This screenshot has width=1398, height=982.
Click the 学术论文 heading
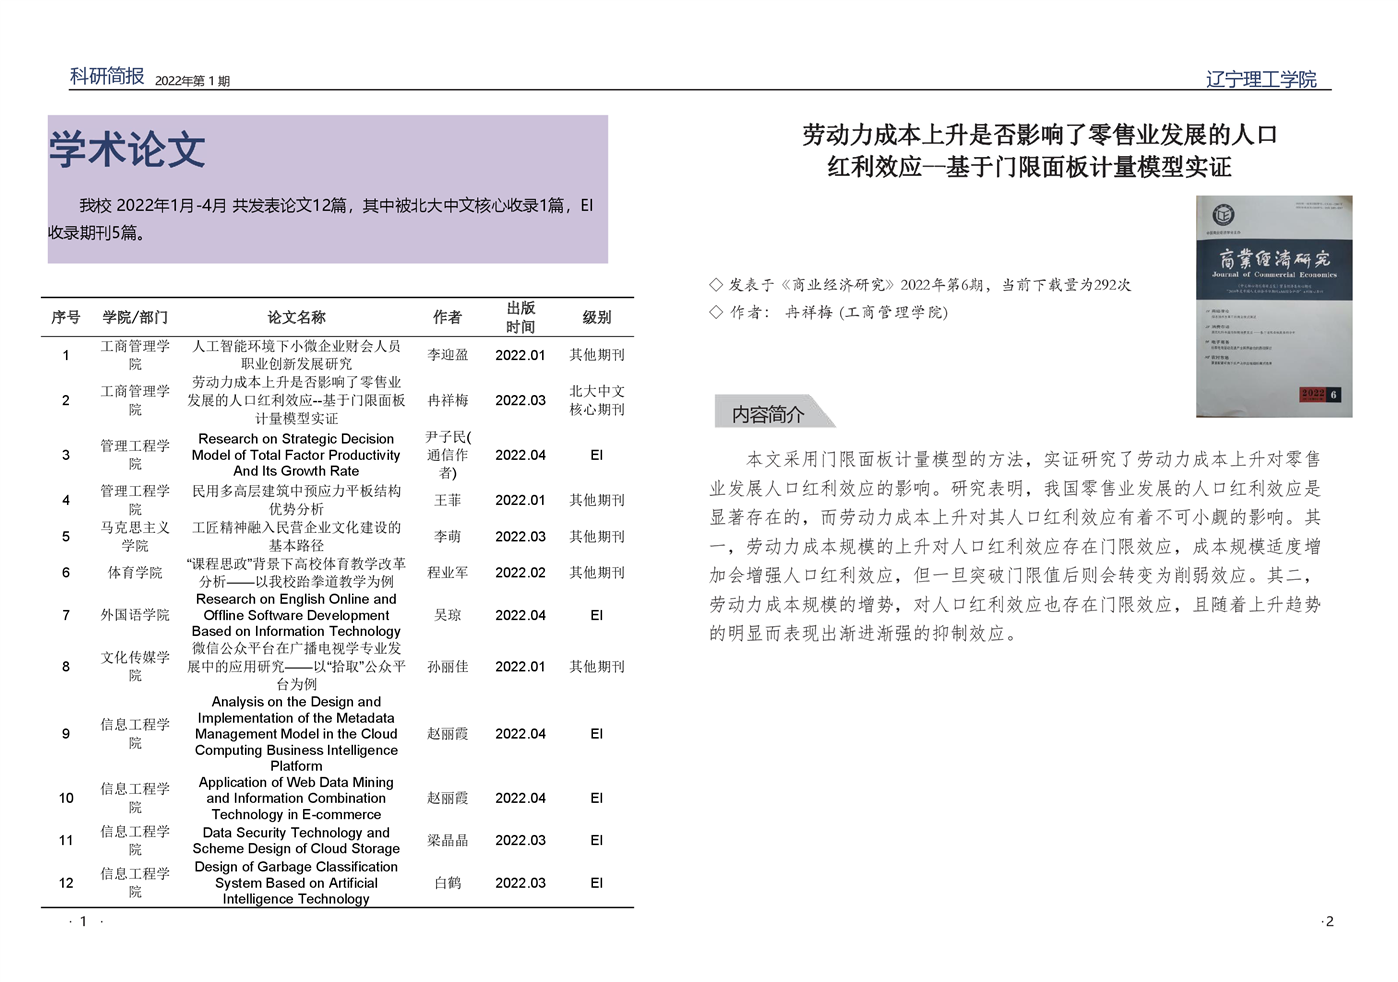coord(127,150)
